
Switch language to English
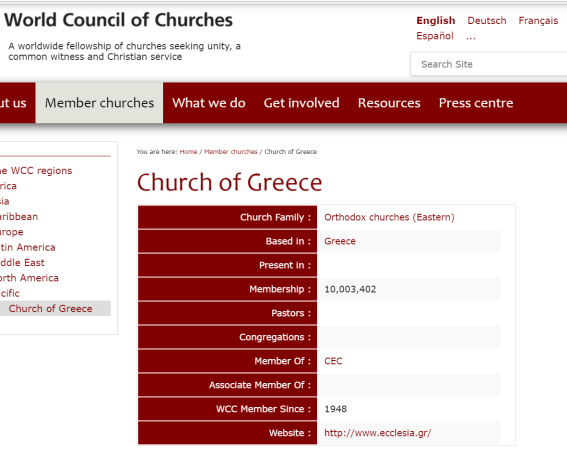[436, 21]
